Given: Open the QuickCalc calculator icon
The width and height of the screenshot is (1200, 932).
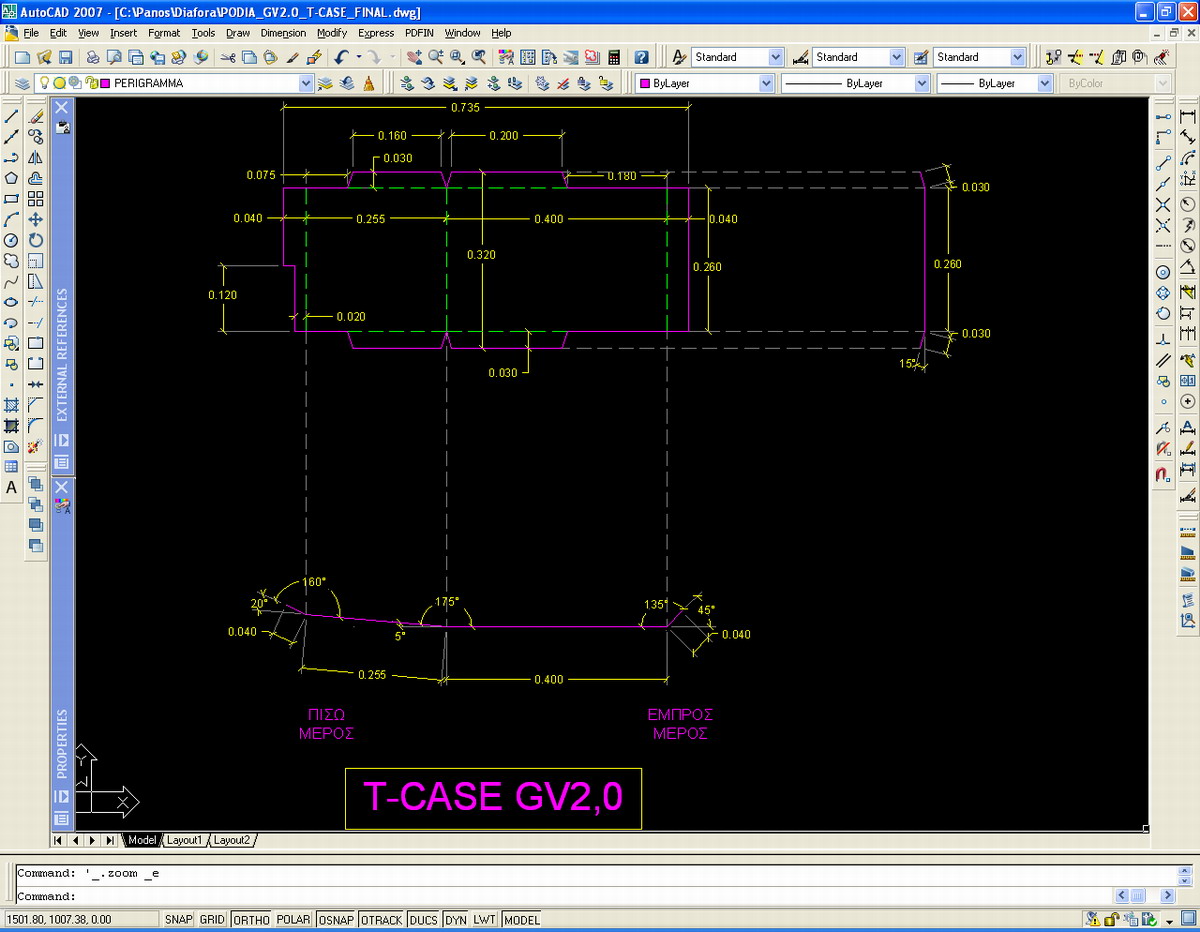Looking at the screenshot, I should coord(614,57).
